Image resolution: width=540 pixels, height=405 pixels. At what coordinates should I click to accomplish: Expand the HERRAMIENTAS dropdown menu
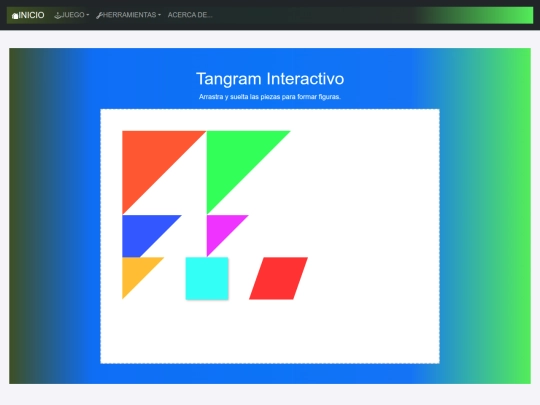[x=128, y=15]
